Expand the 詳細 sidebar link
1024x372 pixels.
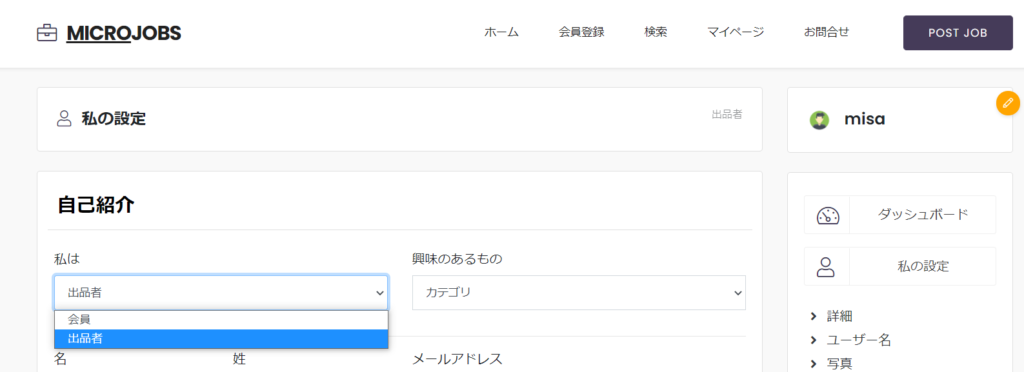click(839, 317)
